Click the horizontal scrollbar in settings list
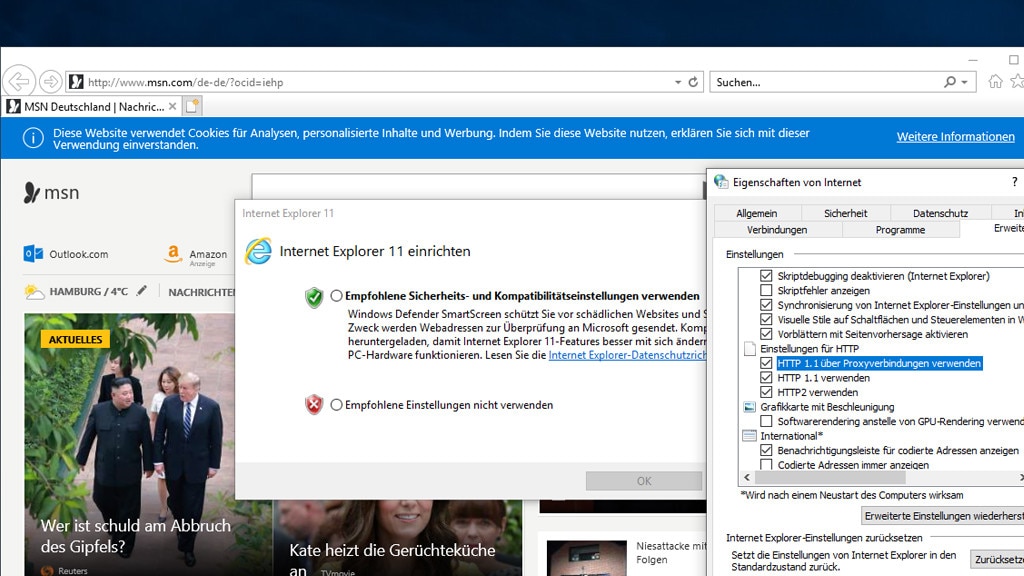Screen dimensions: 1024x576 point(829,477)
